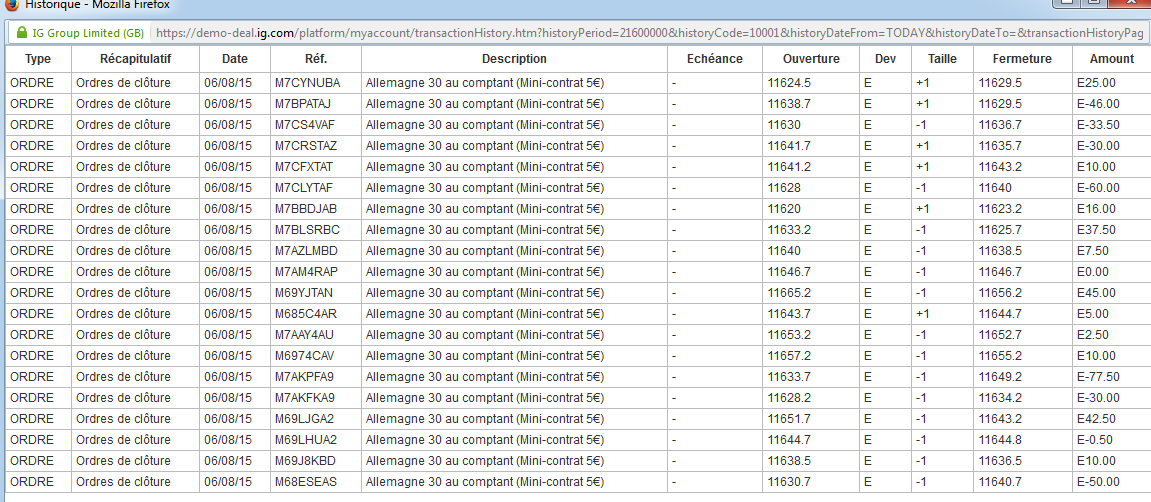Click the Réf. column header
This screenshot has width=1151, height=502.
pos(316,59)
